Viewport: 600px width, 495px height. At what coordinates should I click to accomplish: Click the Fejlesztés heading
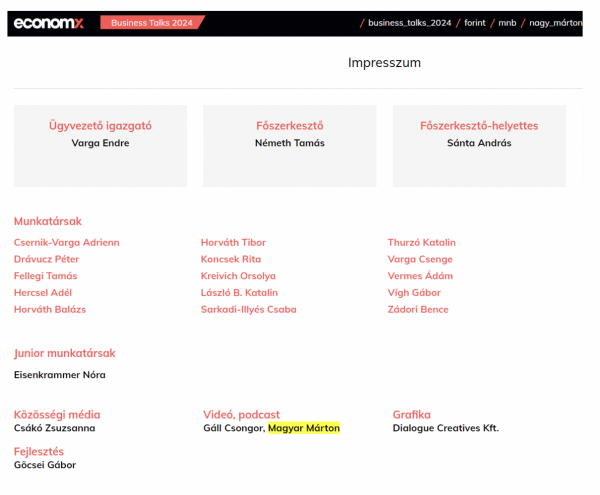point(39,452)
